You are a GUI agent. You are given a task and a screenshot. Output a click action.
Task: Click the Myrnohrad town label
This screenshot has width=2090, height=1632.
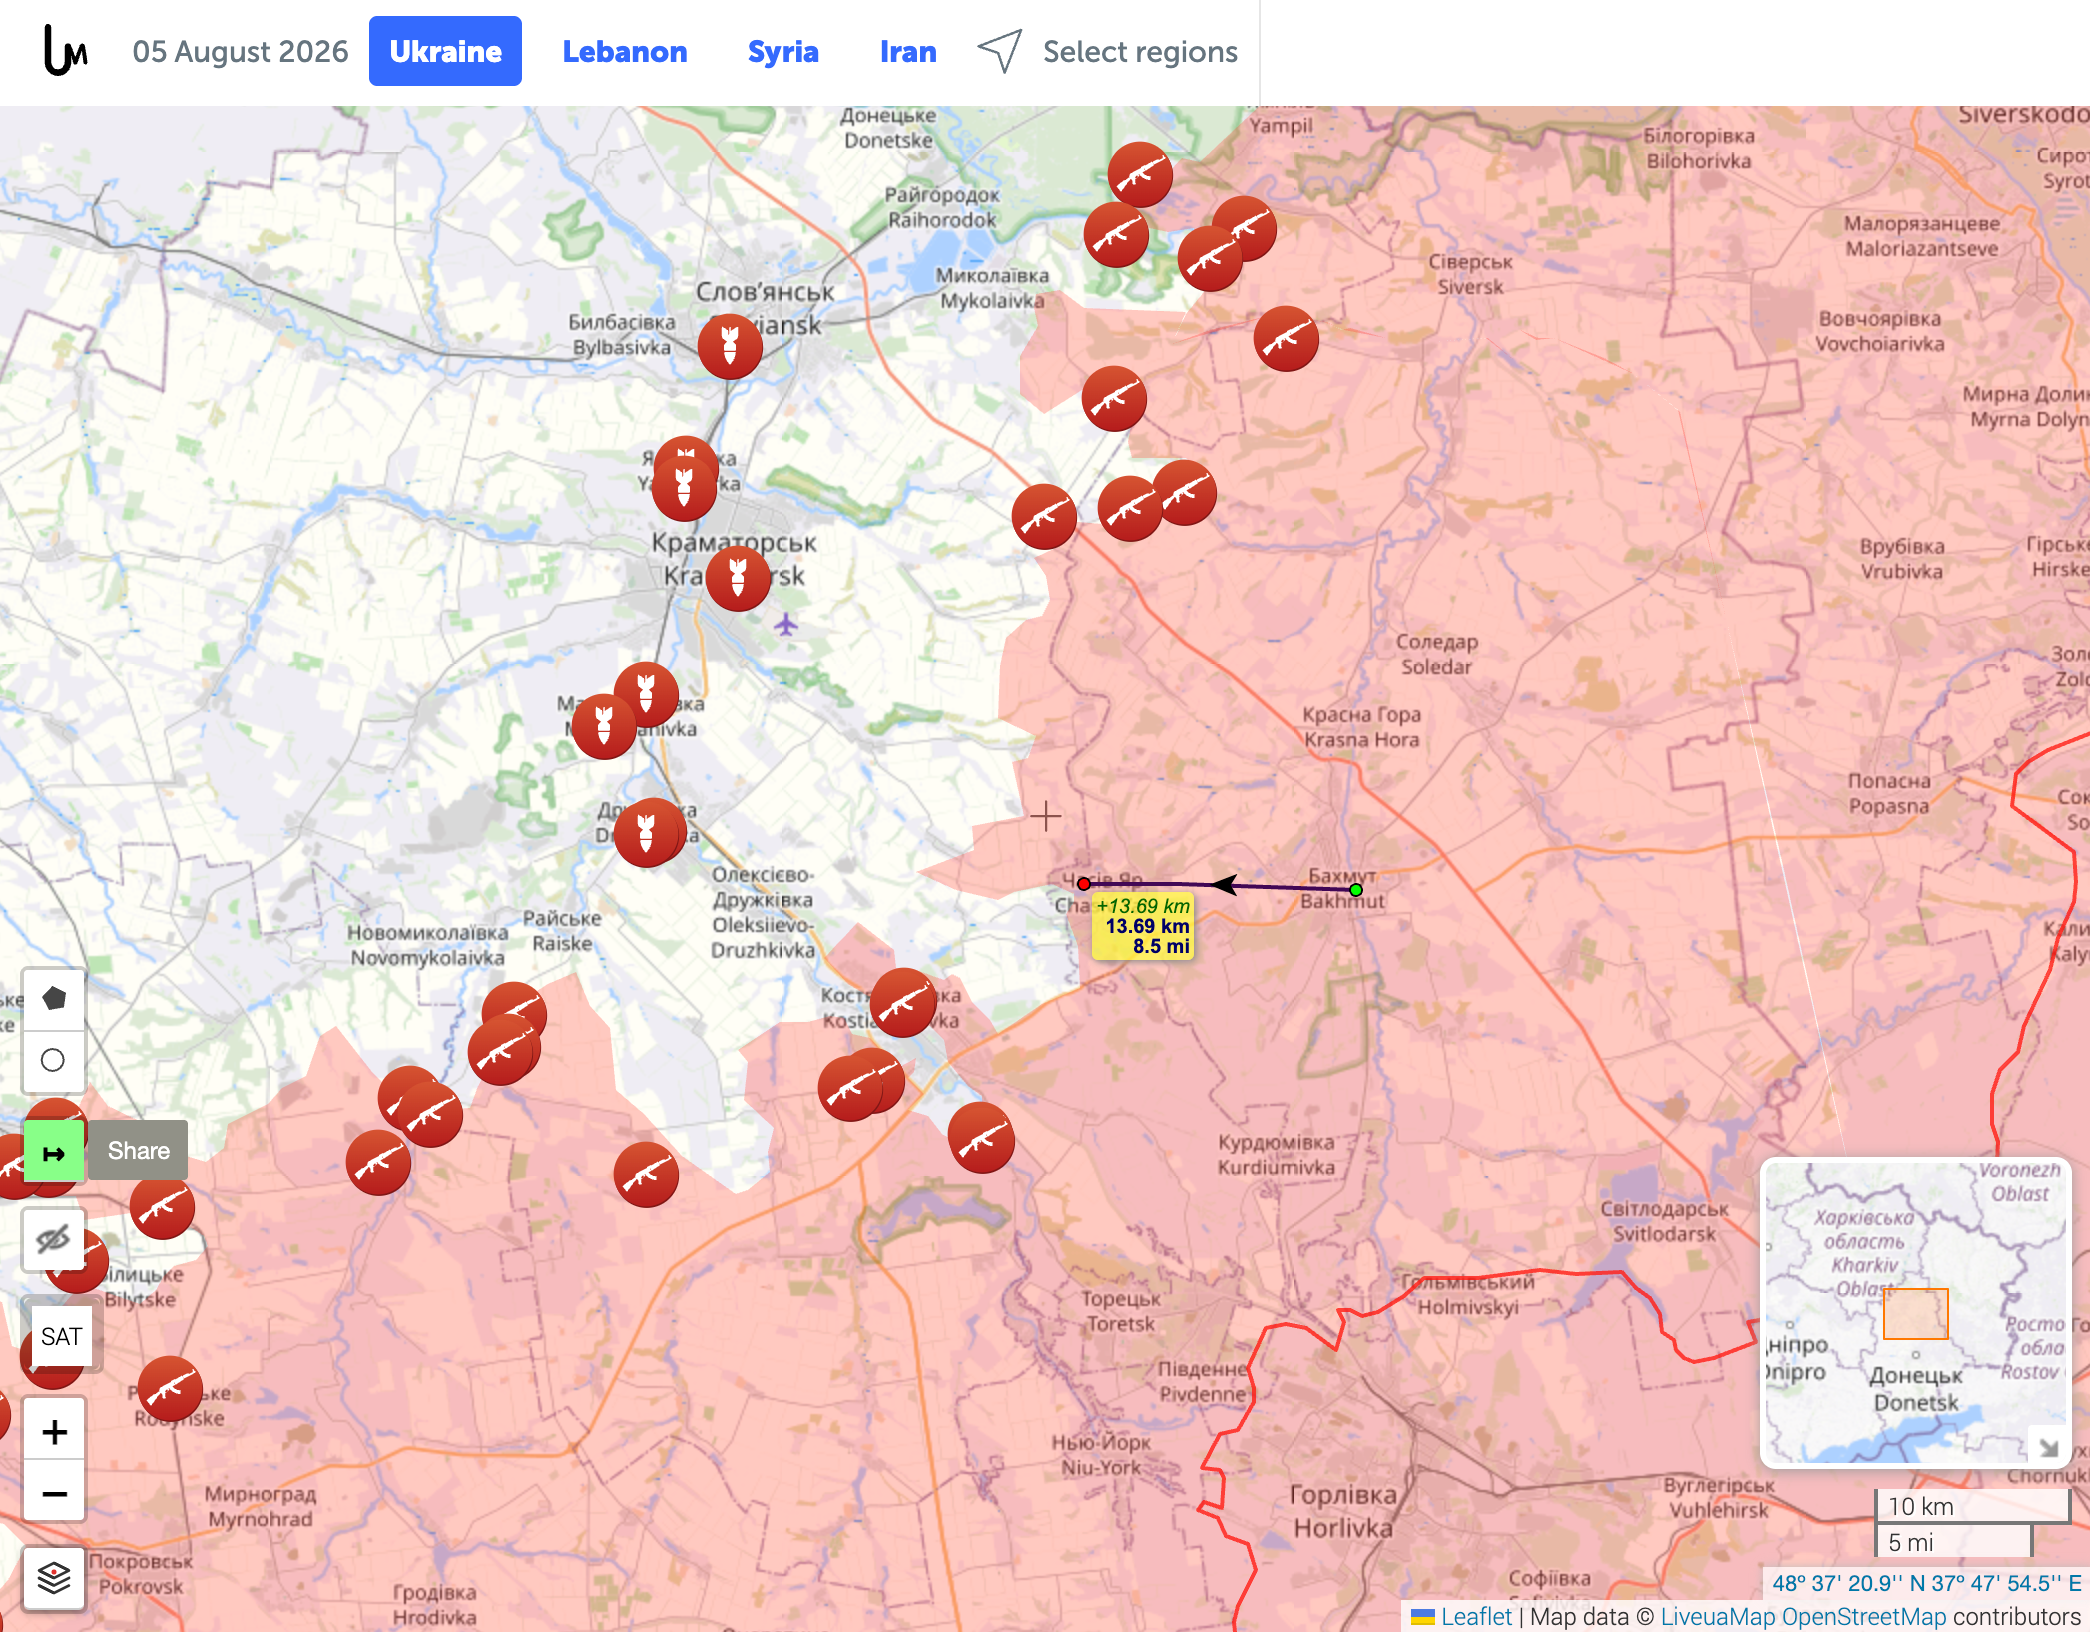tap(260, 1506)
